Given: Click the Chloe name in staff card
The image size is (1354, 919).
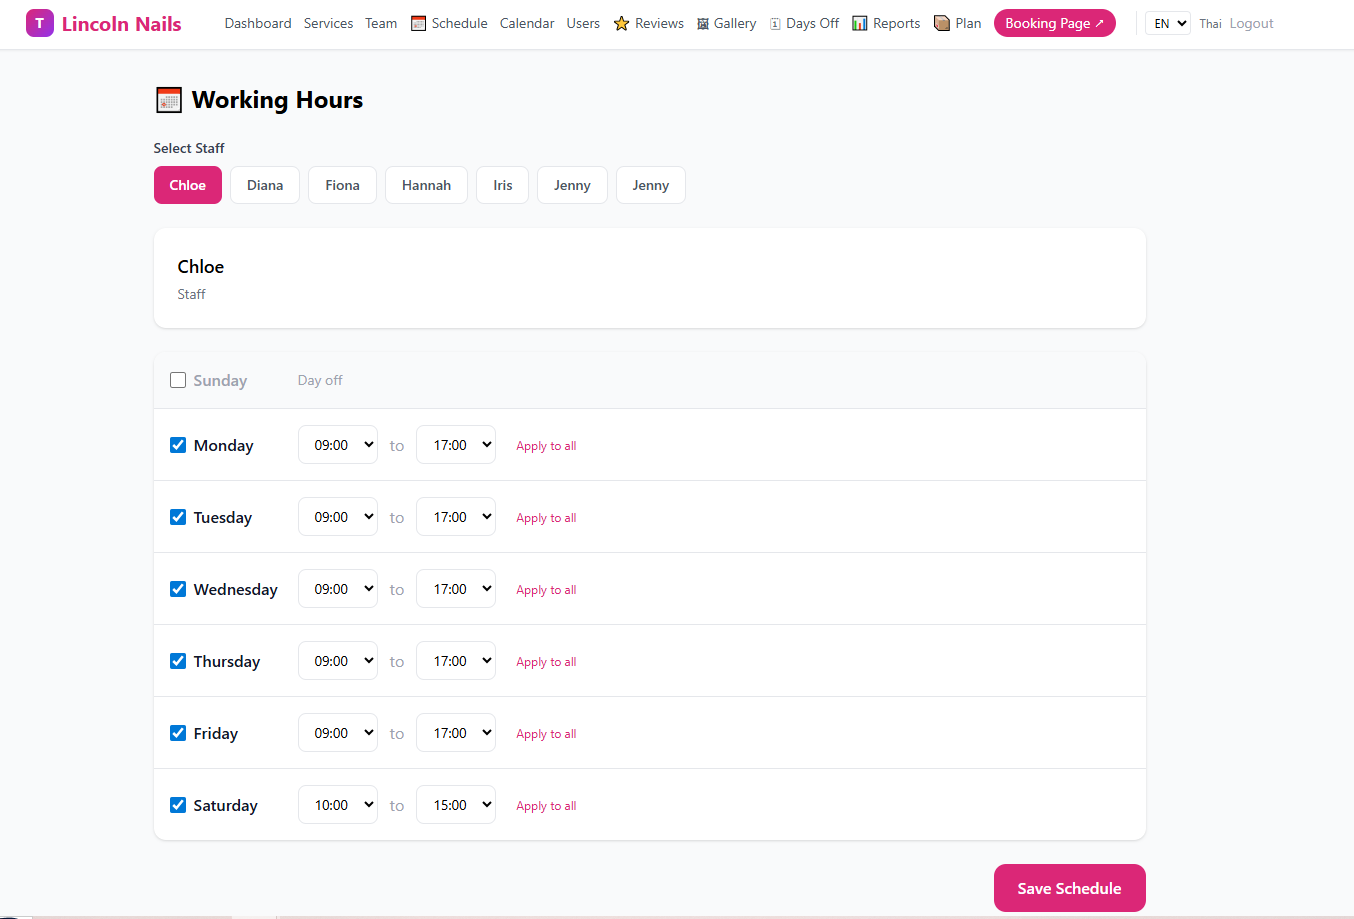Looking at the screenshot, I should [201, 267].
